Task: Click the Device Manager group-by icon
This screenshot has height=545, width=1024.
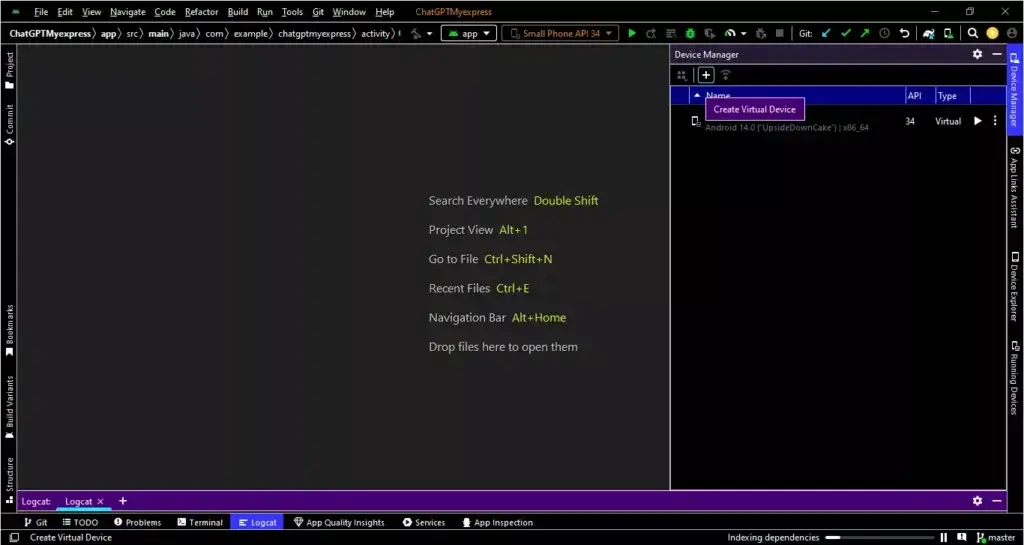Action: click(x=682, y=75)
